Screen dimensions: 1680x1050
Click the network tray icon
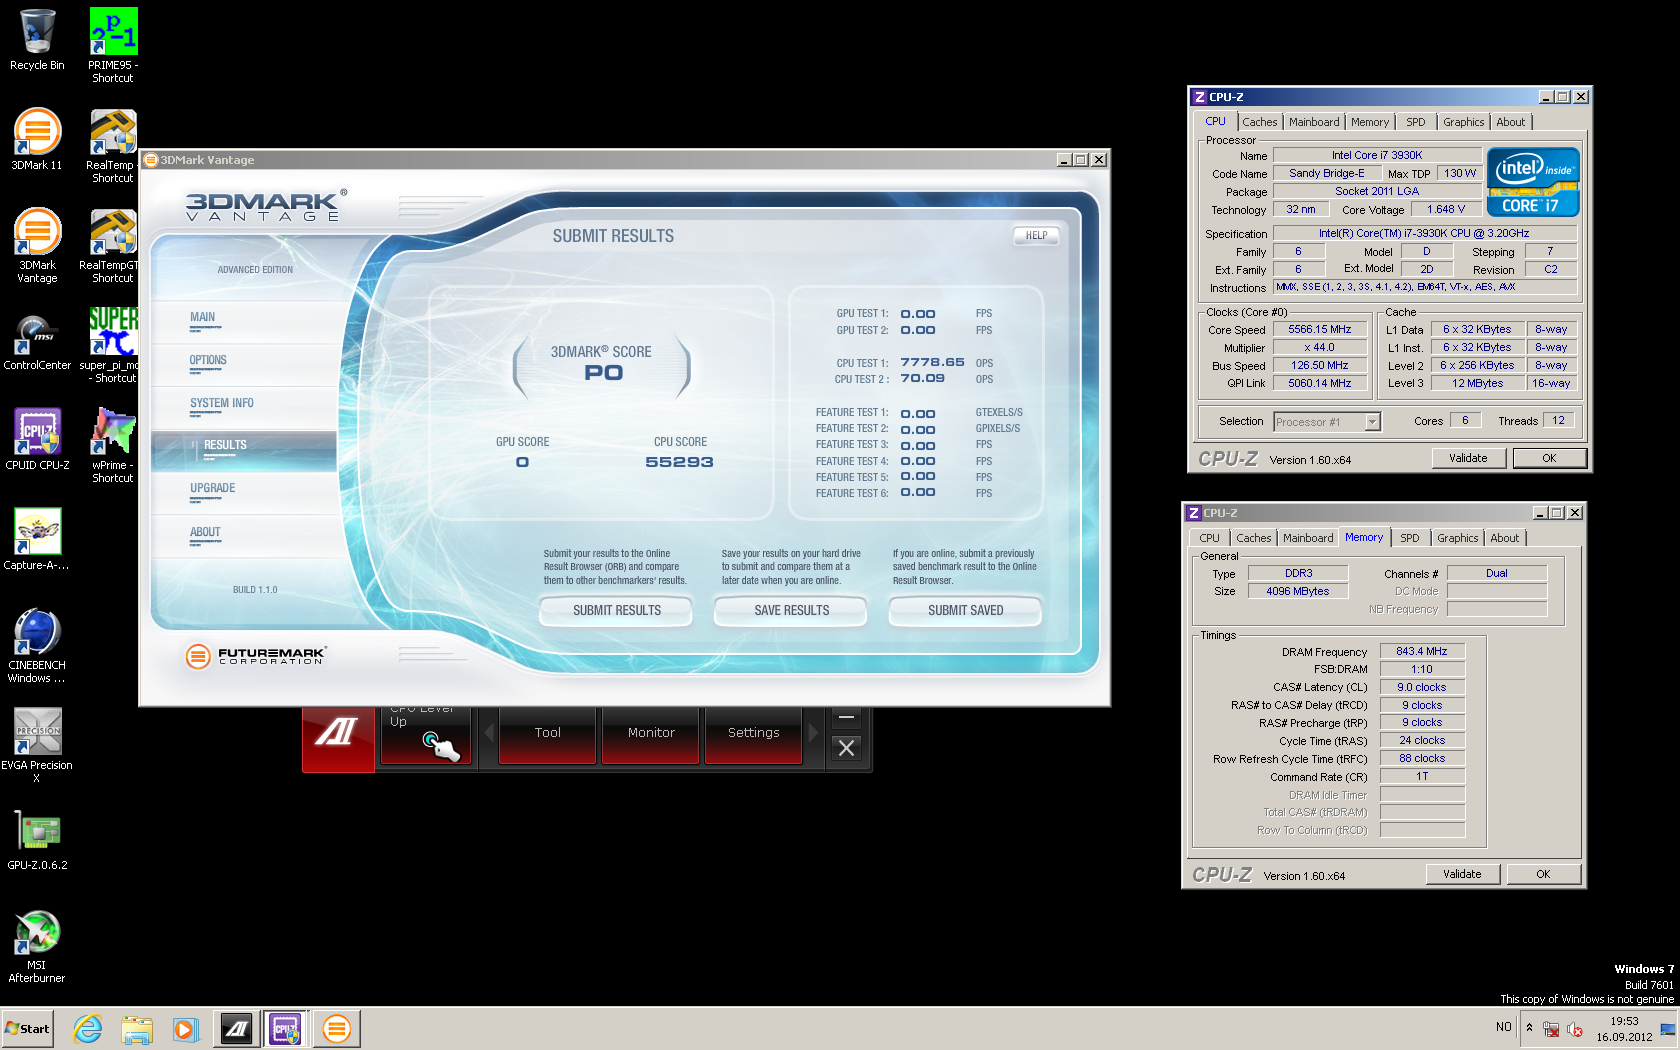point(1551,1029)
